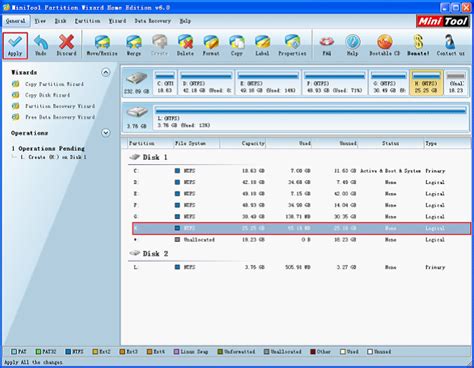Open the FAQ lifebuoy icon
The width and height of the screenshot is (474, 368).
tap(327, 42)
